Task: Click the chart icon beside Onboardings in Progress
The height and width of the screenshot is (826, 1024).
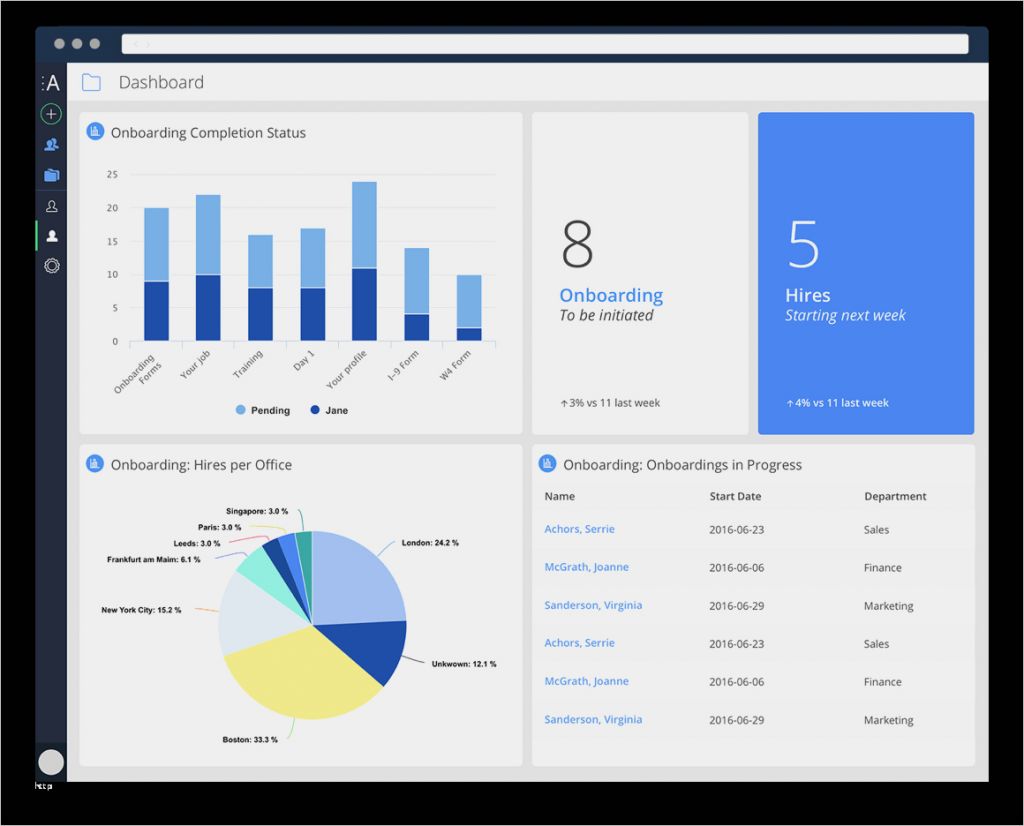Action: pyautogui.click(x=547, y=464)
